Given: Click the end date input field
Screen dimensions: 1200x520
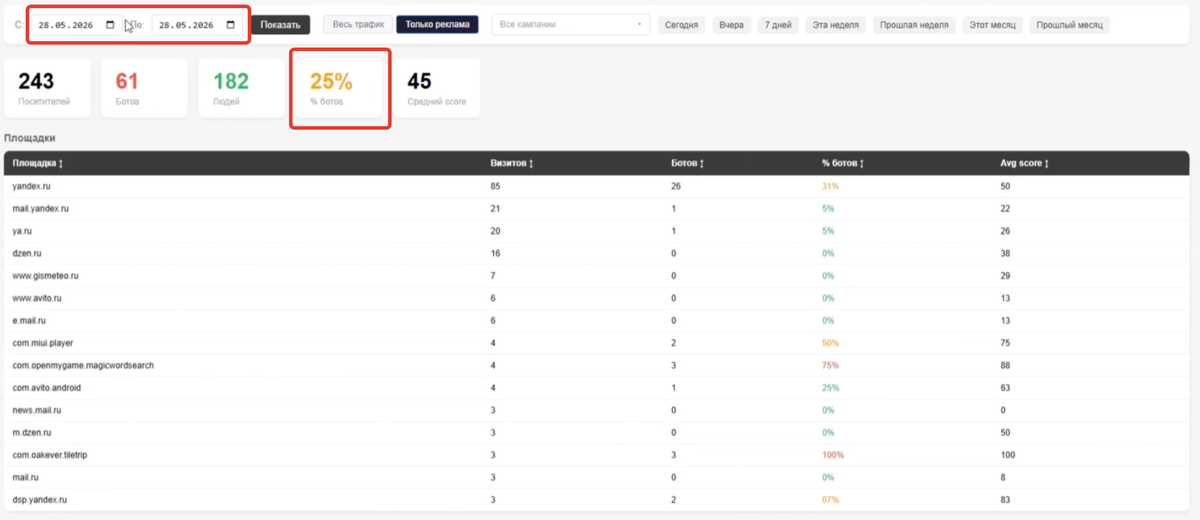Looking at the screenshot, I should (196, 25).
